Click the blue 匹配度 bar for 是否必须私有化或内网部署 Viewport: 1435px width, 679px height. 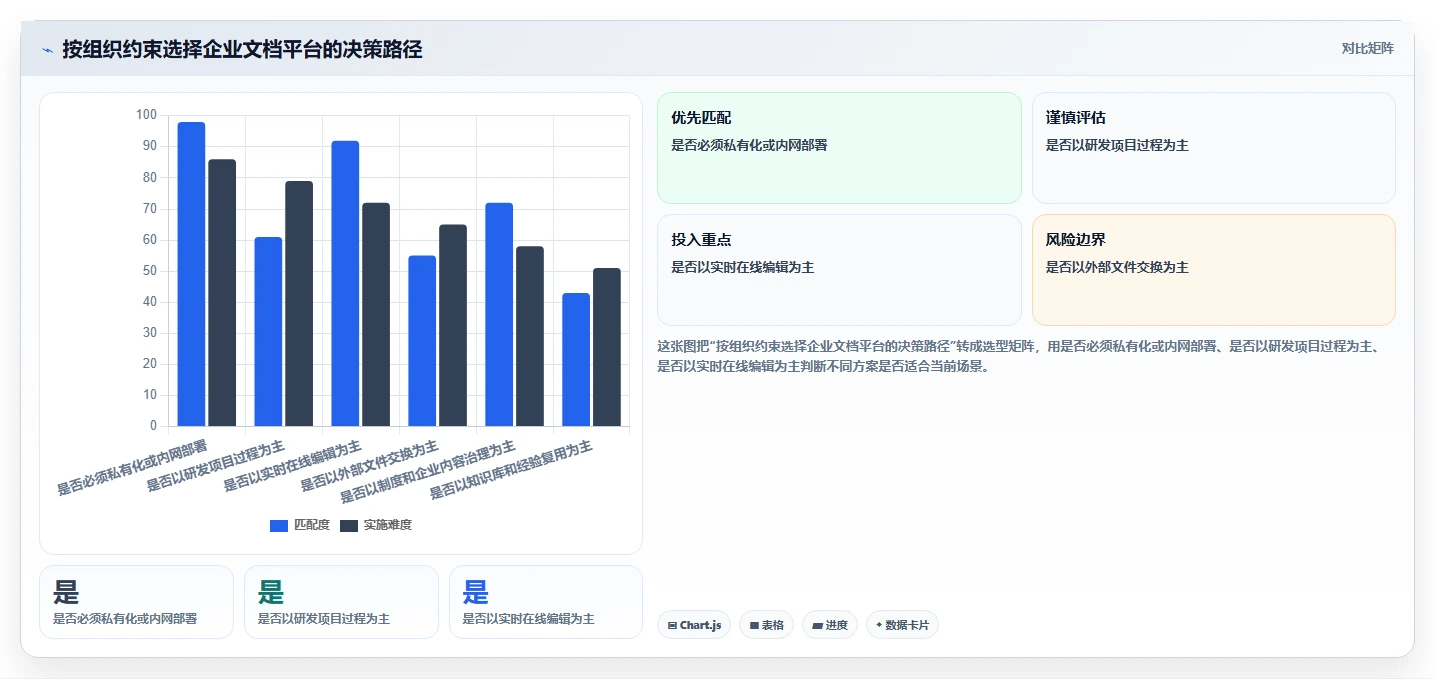191,274
